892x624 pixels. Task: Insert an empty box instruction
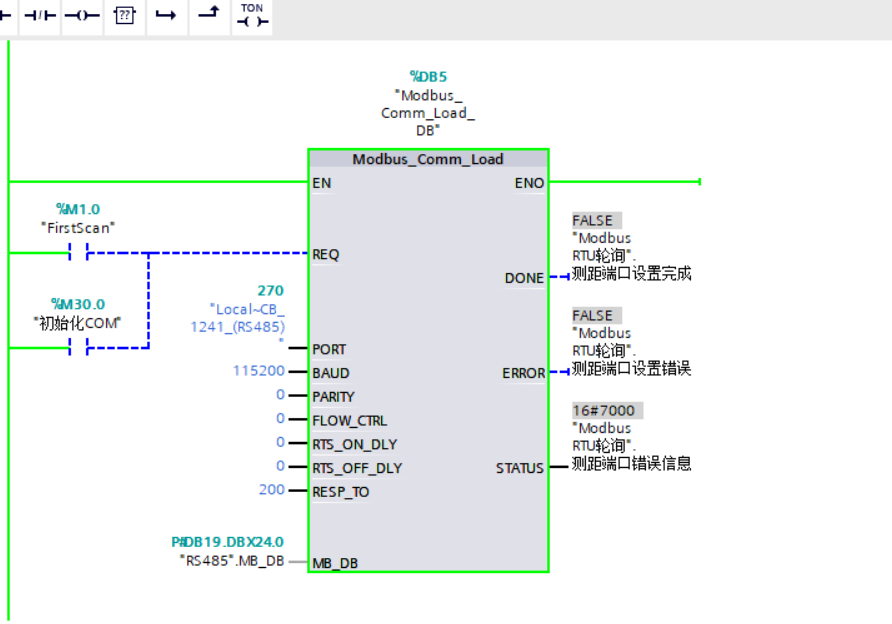point(124,17)
